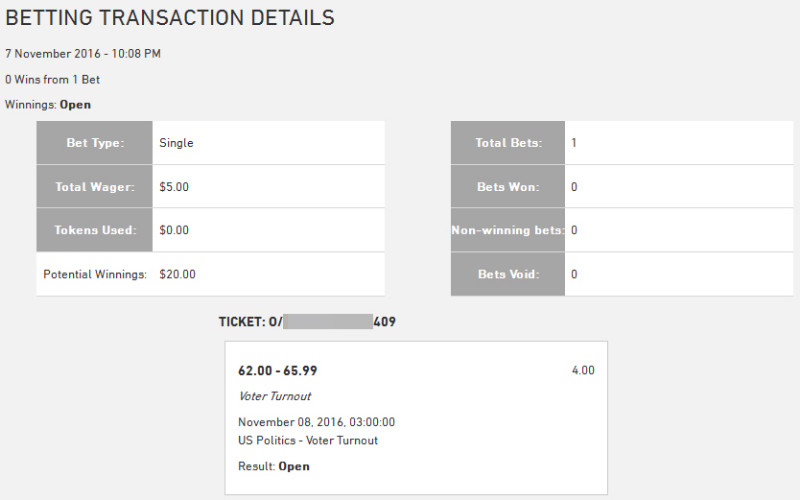
Task: Click the Winnings: Open status line
Action: click(x=48, y=104)
